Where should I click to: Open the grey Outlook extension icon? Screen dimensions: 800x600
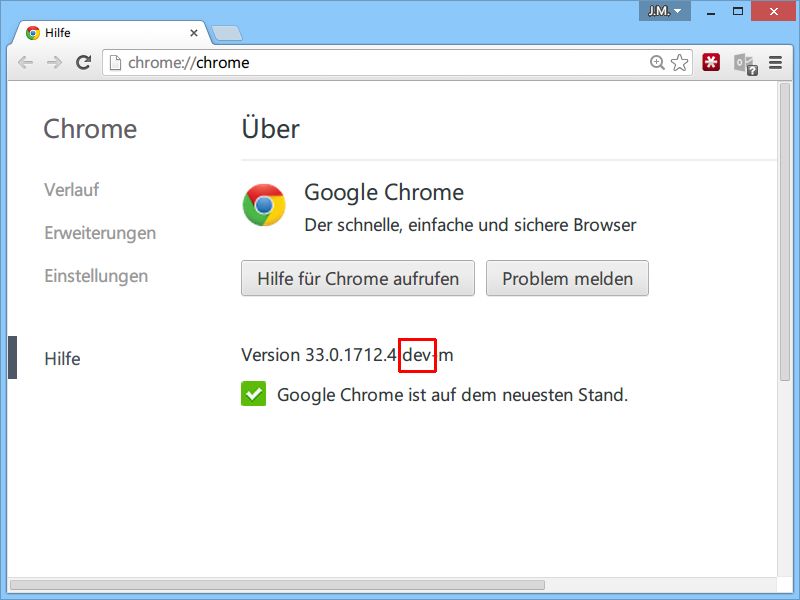(745, 64)
